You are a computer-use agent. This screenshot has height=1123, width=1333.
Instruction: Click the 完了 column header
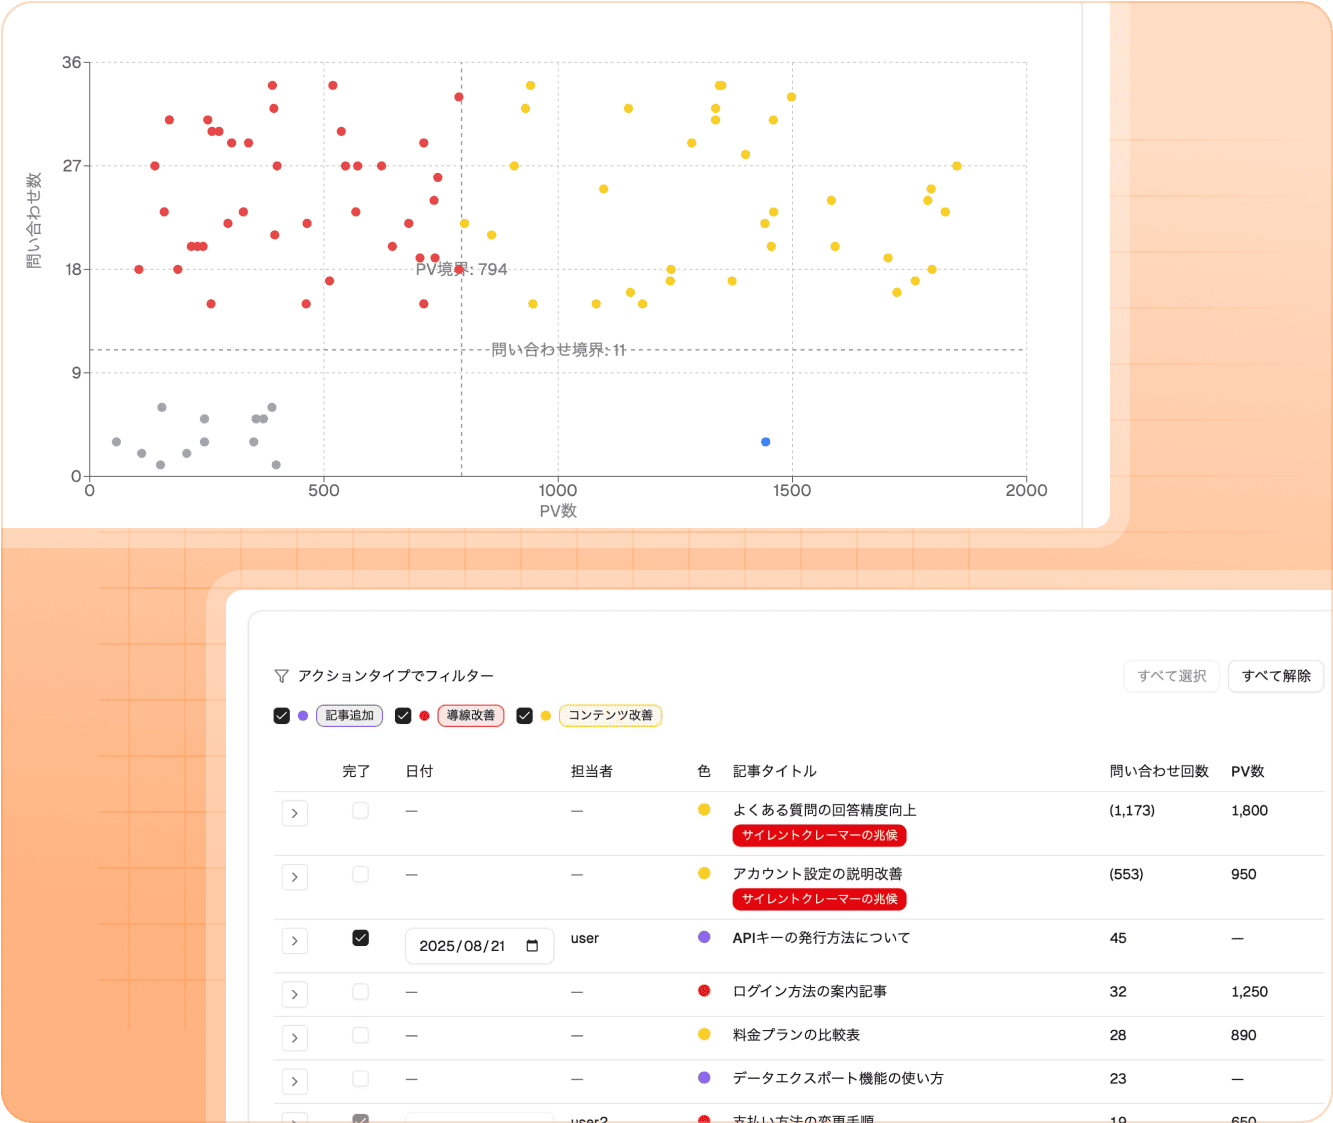[356, 771]
